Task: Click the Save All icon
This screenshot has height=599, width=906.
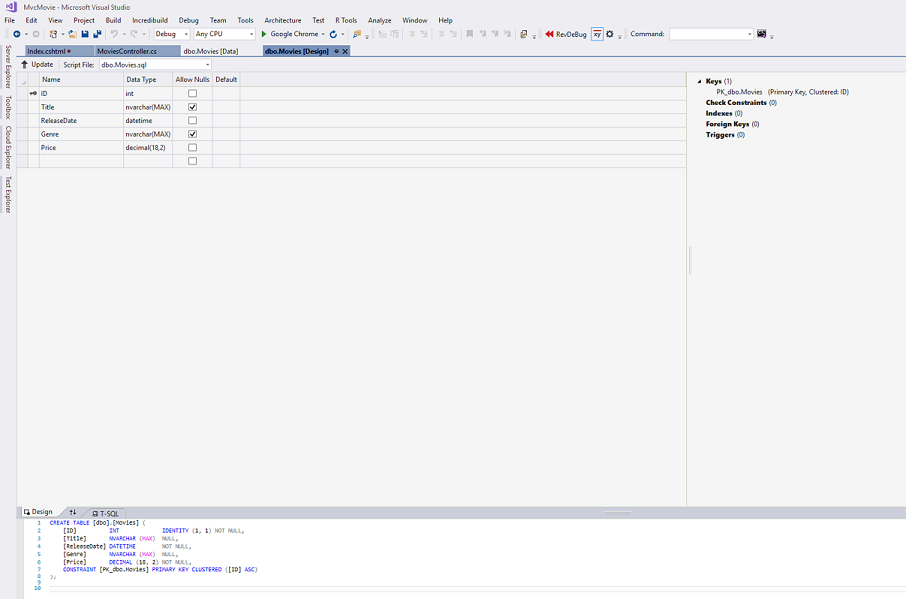Action: pos(95,33)
